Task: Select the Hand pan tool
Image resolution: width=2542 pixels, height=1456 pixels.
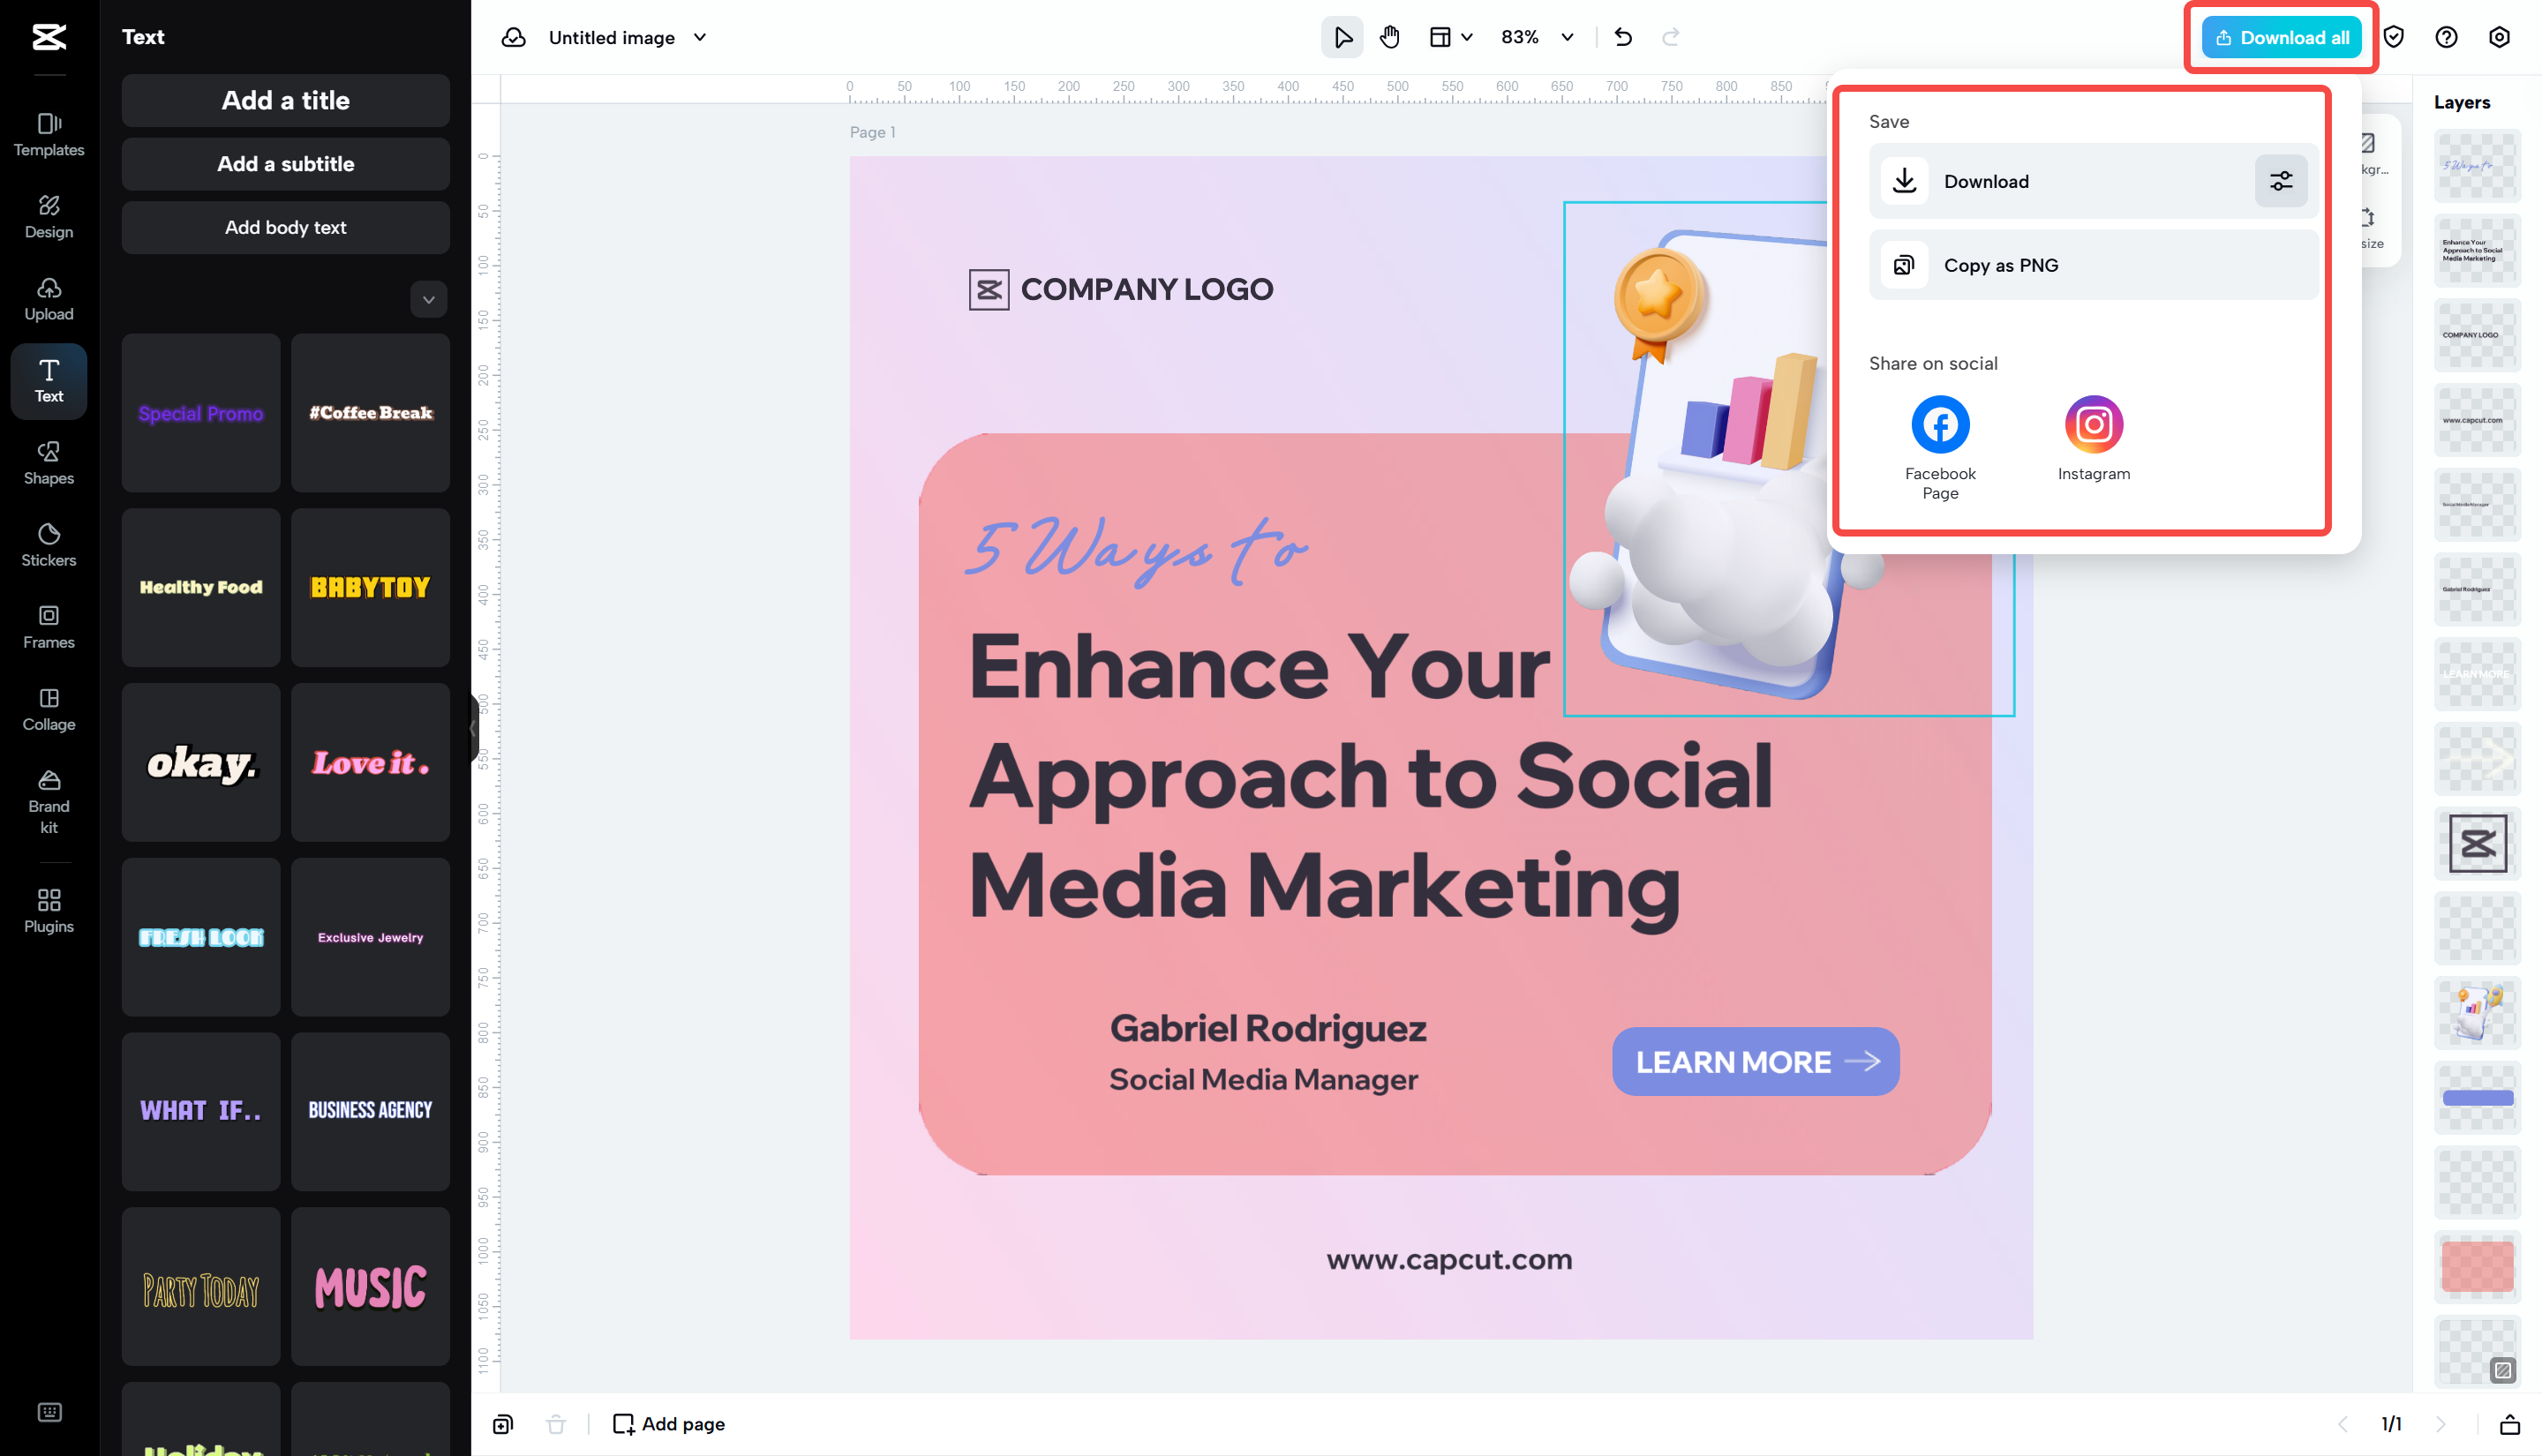Action: (x=1389, y=37)
